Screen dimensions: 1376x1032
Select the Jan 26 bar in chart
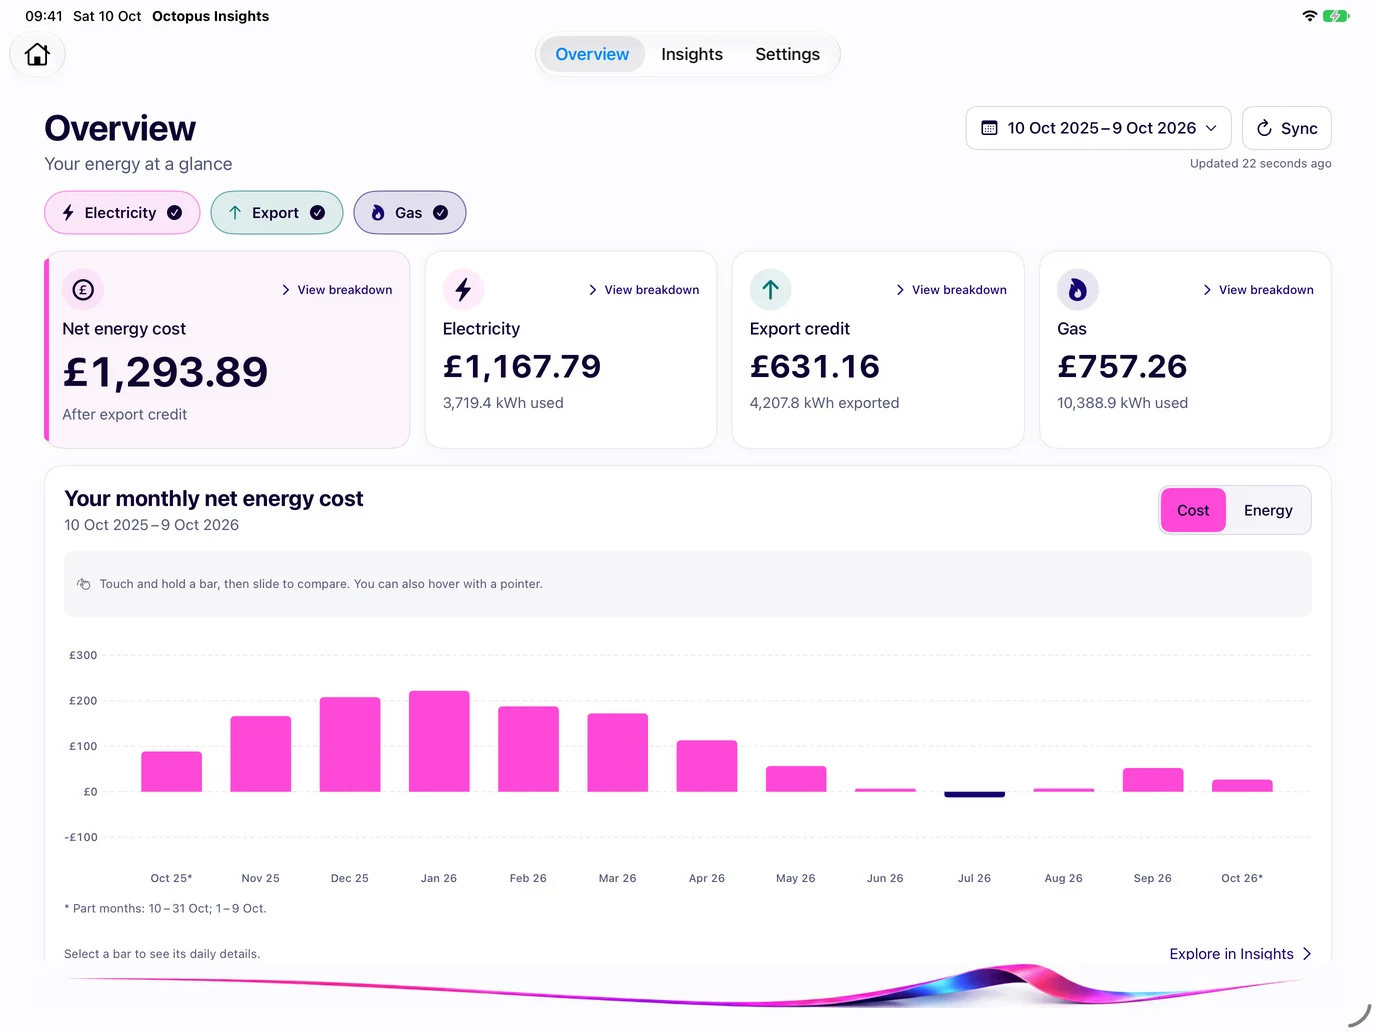[439, 741]
